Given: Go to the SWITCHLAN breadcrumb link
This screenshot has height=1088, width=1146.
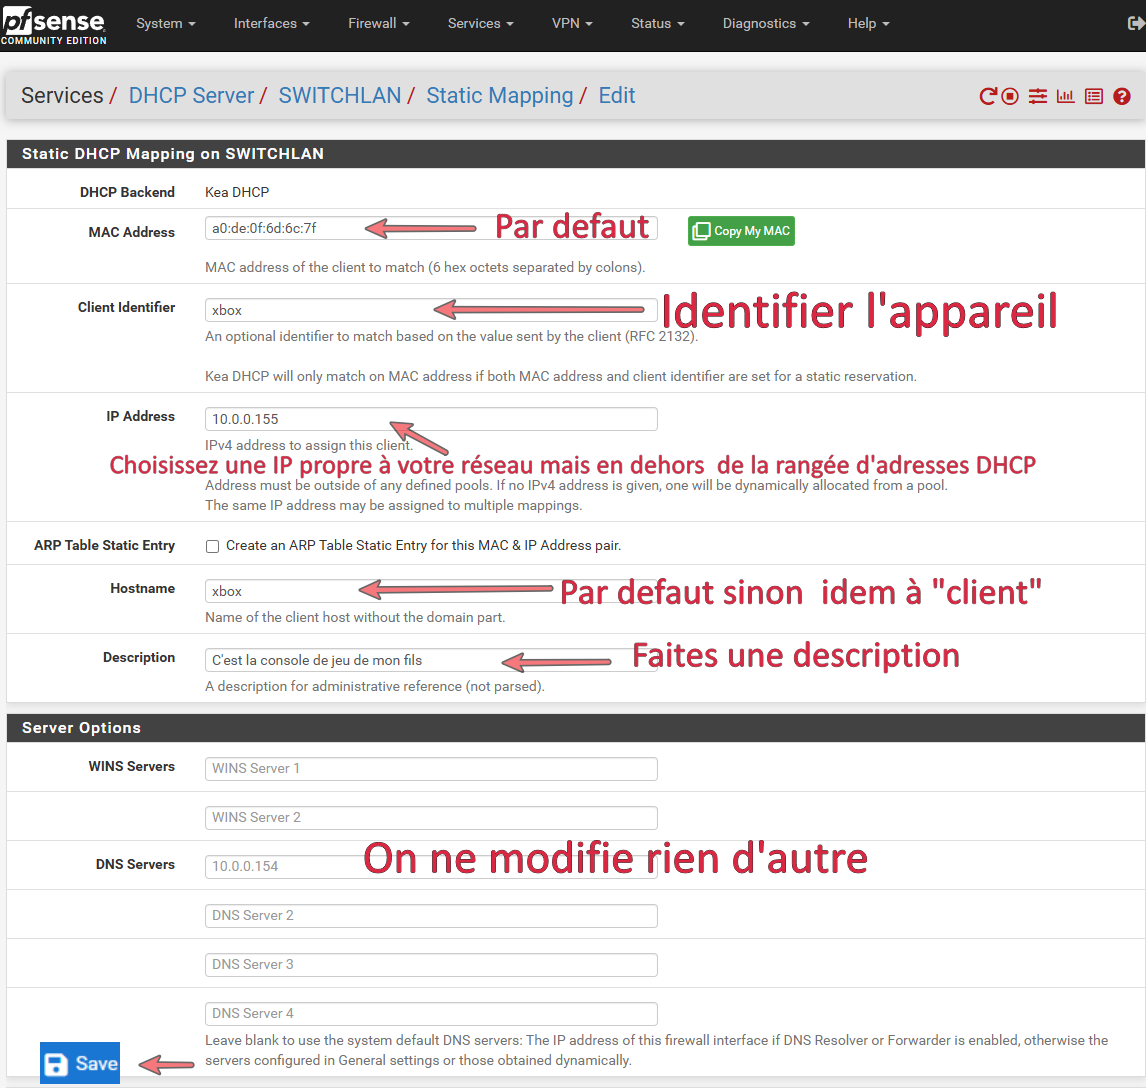Looking at the screenshot, I should (339, 96).
